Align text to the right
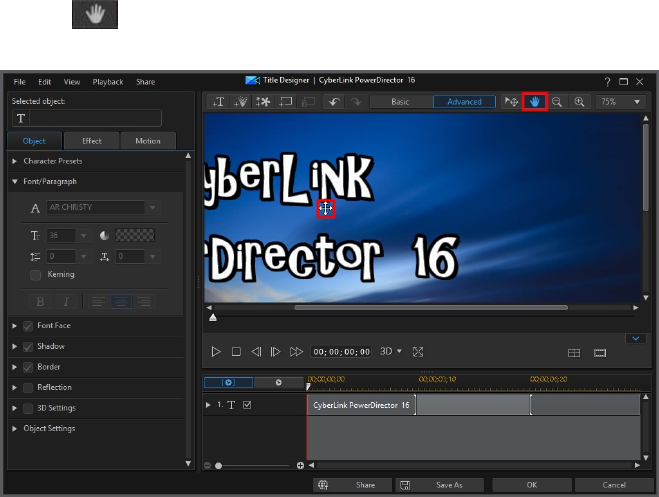Screen dimensions: 659x497 point(144,302)
